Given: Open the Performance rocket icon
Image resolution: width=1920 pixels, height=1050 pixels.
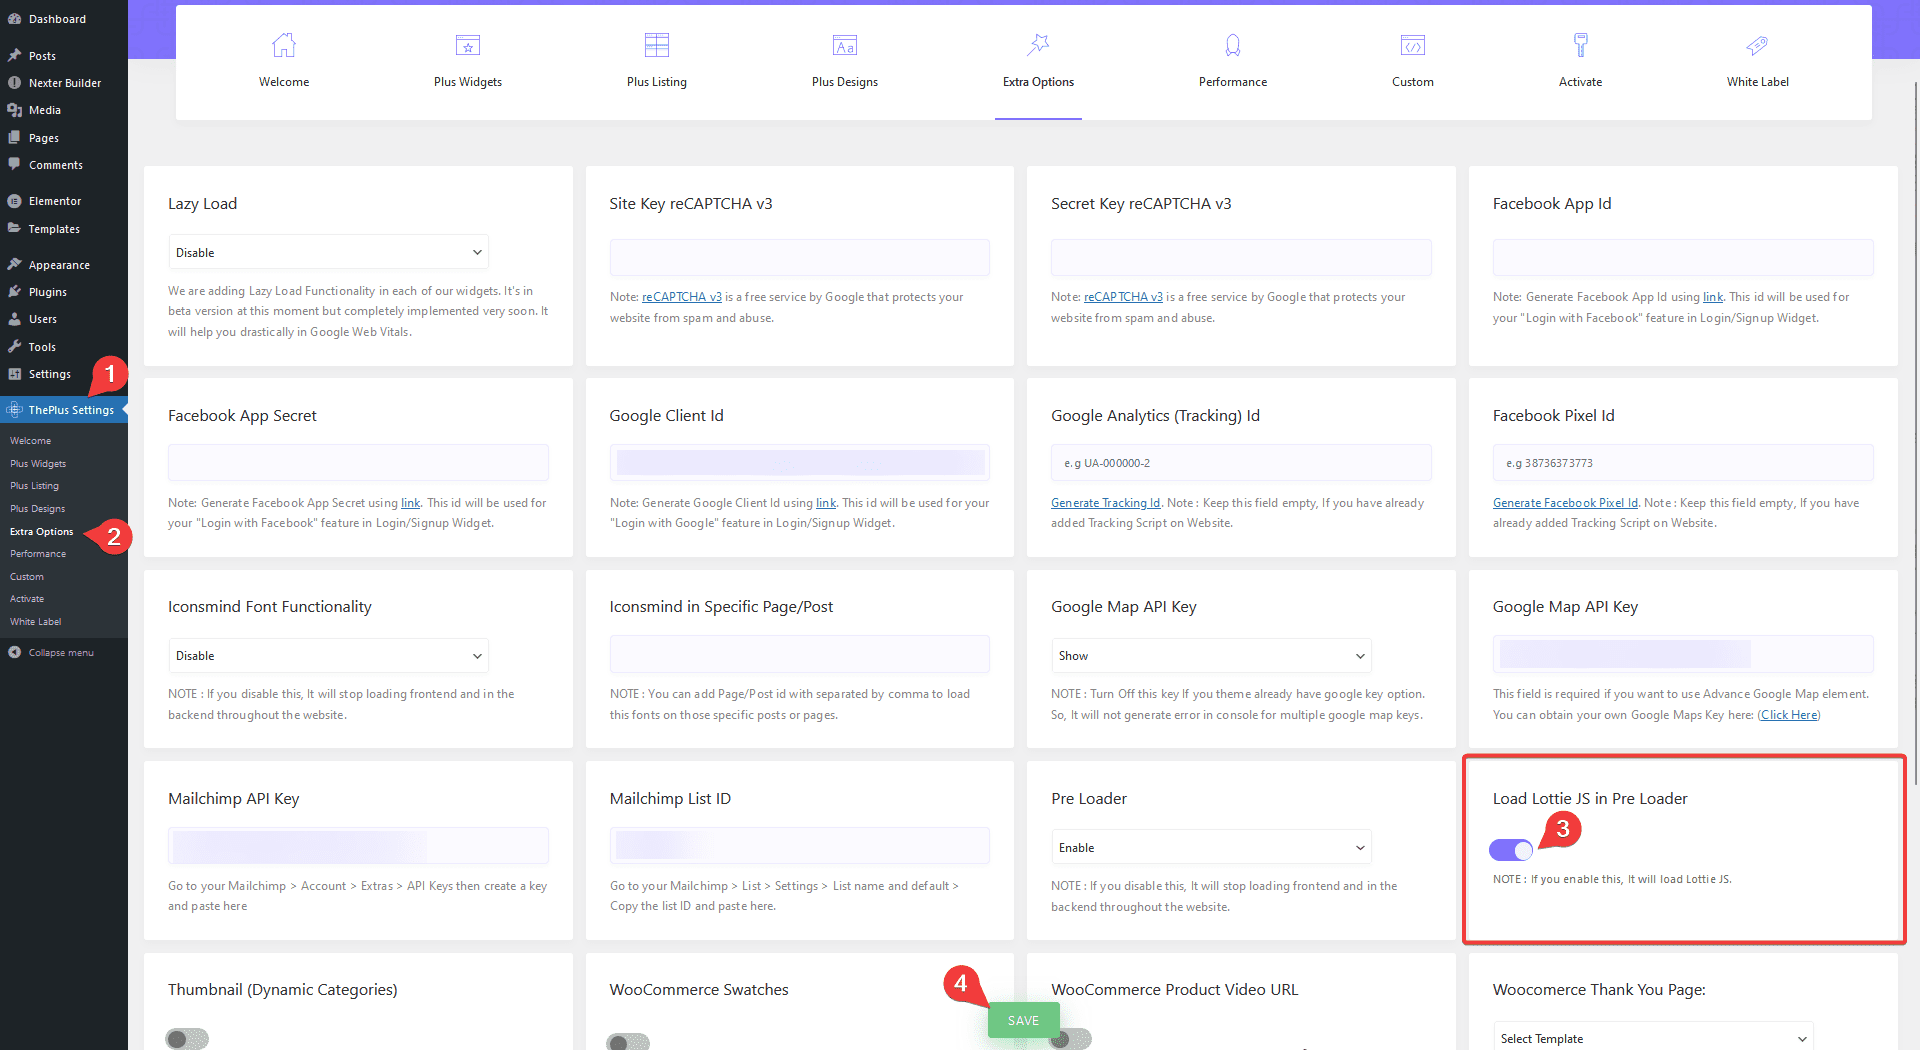Looking at the screenshot, I should coord(1233,45).
